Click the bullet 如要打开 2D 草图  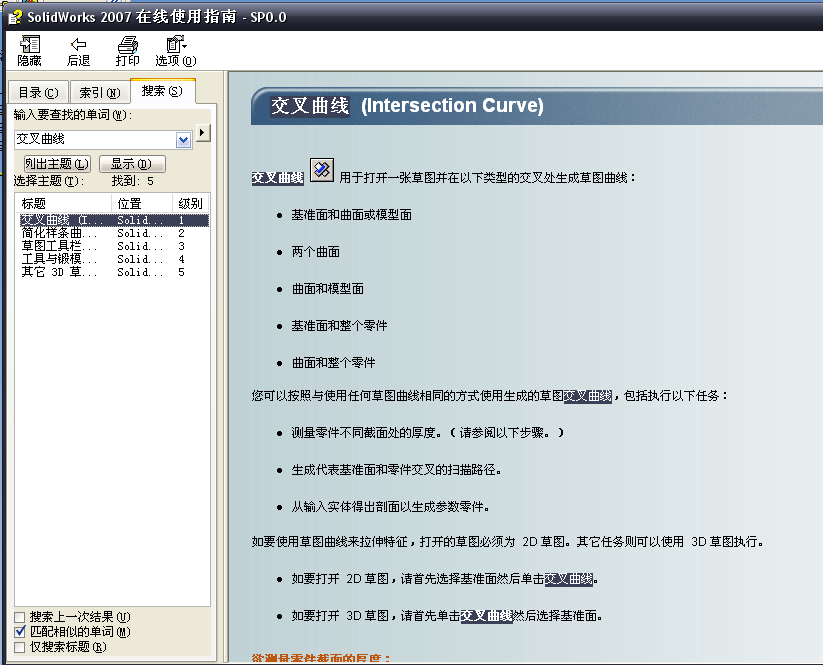[x=445, y=579]
